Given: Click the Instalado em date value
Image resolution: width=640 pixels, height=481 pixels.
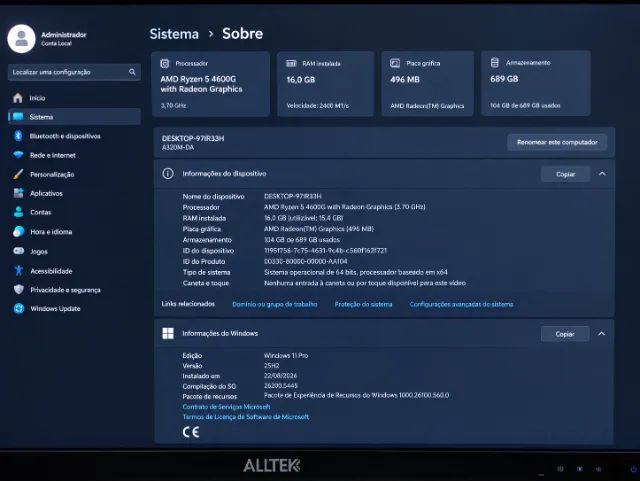Looking at the screenshot, I should coord(280,376).
